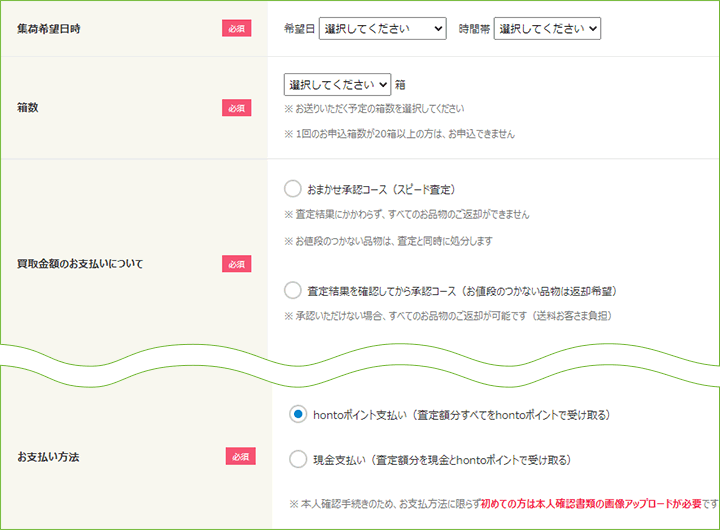Expand the 箱数 box count dropdown

pyautogui.click(x=338, y=85)
